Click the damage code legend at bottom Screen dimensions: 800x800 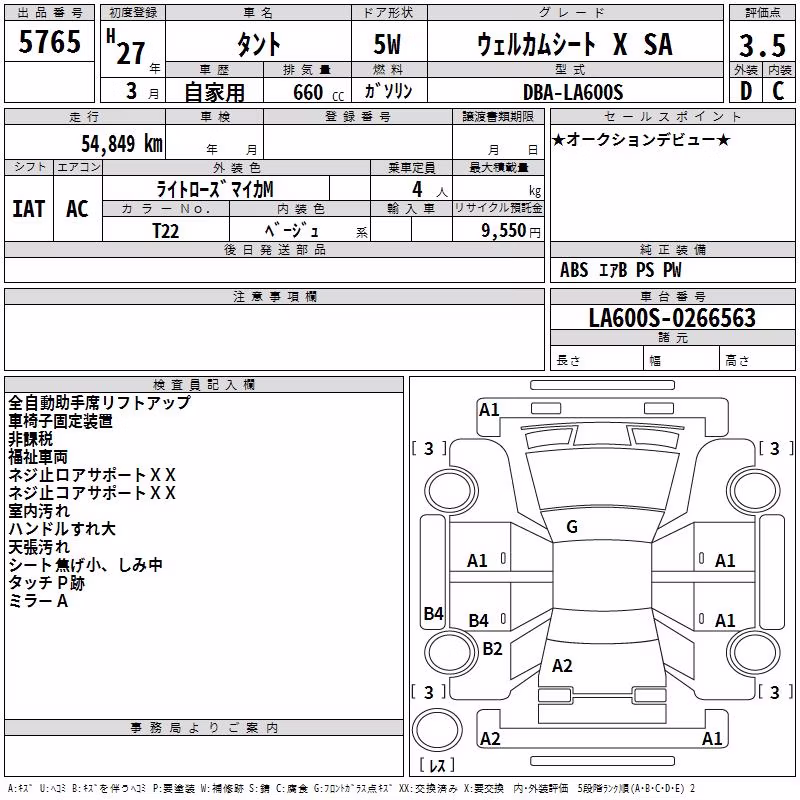351,788
